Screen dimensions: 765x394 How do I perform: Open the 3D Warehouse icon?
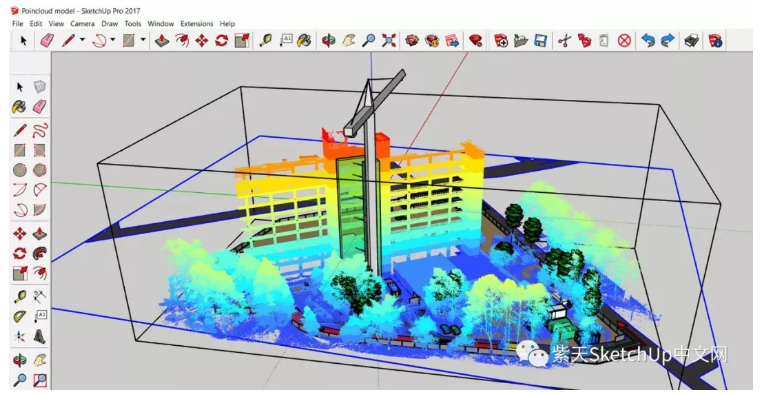pos(412,40)
